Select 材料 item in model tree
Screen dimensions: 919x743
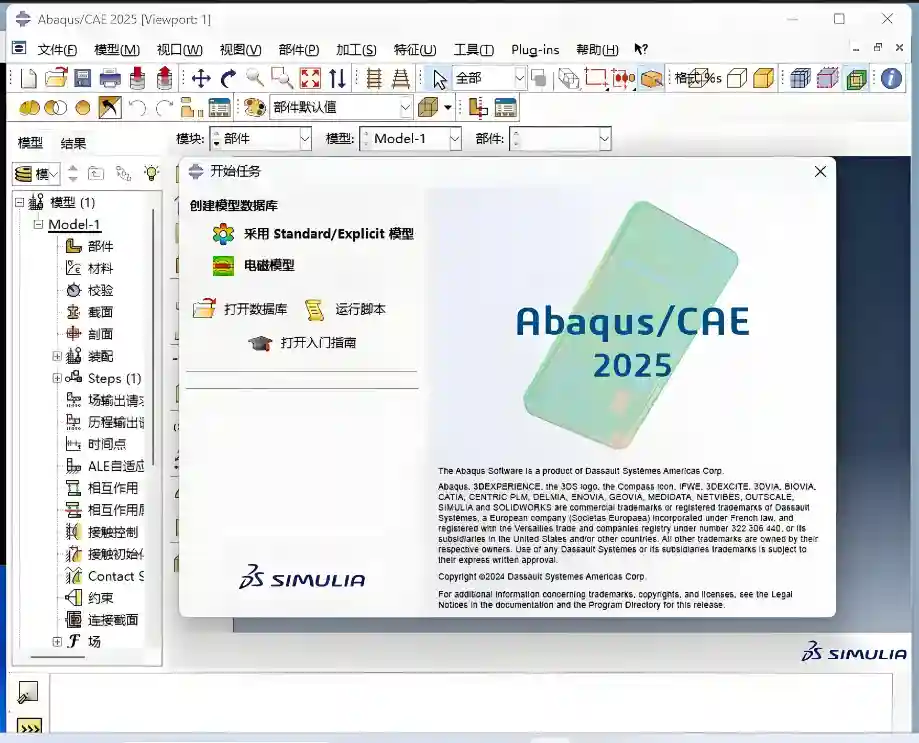click(x=100, y=268)
